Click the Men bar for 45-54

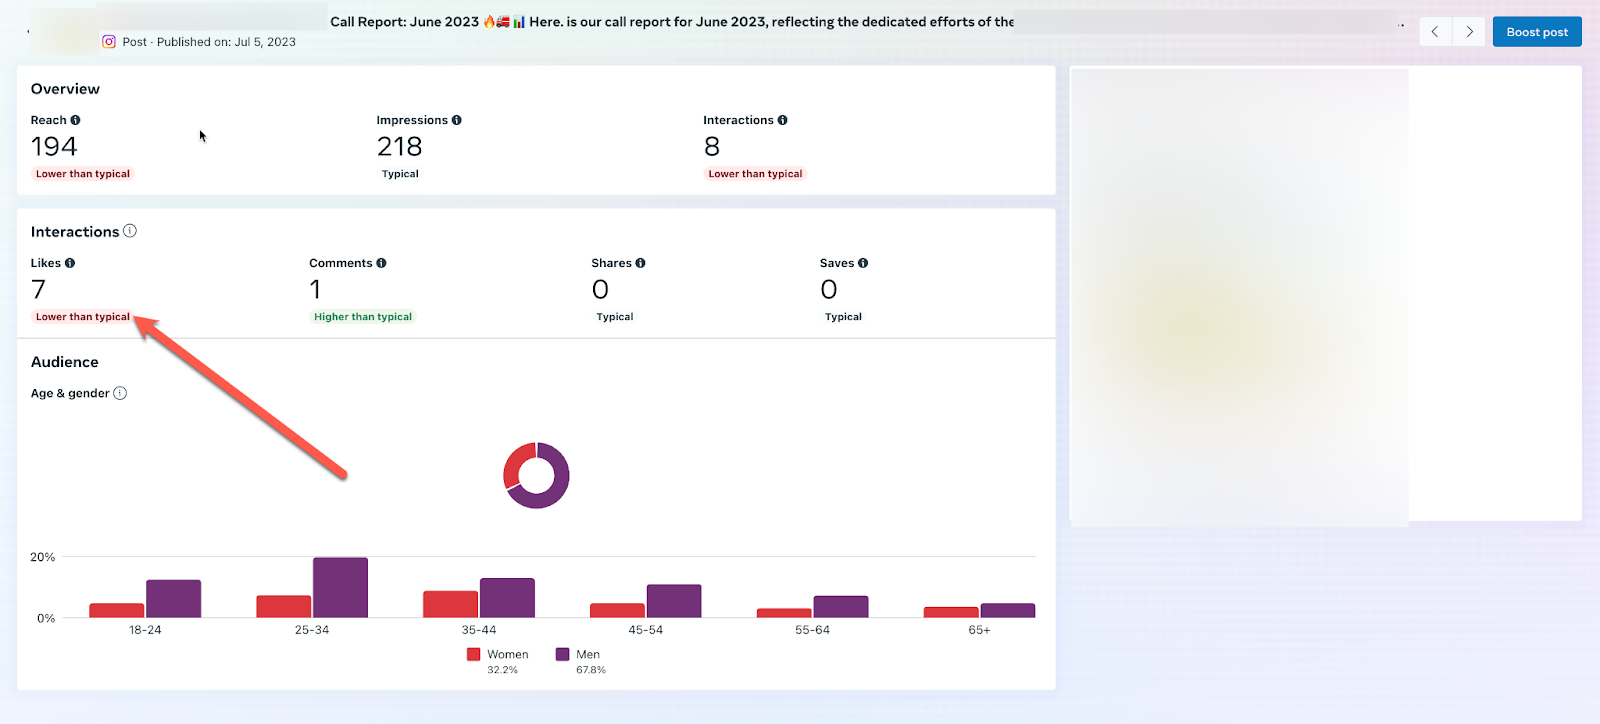[x=674, y=601]
